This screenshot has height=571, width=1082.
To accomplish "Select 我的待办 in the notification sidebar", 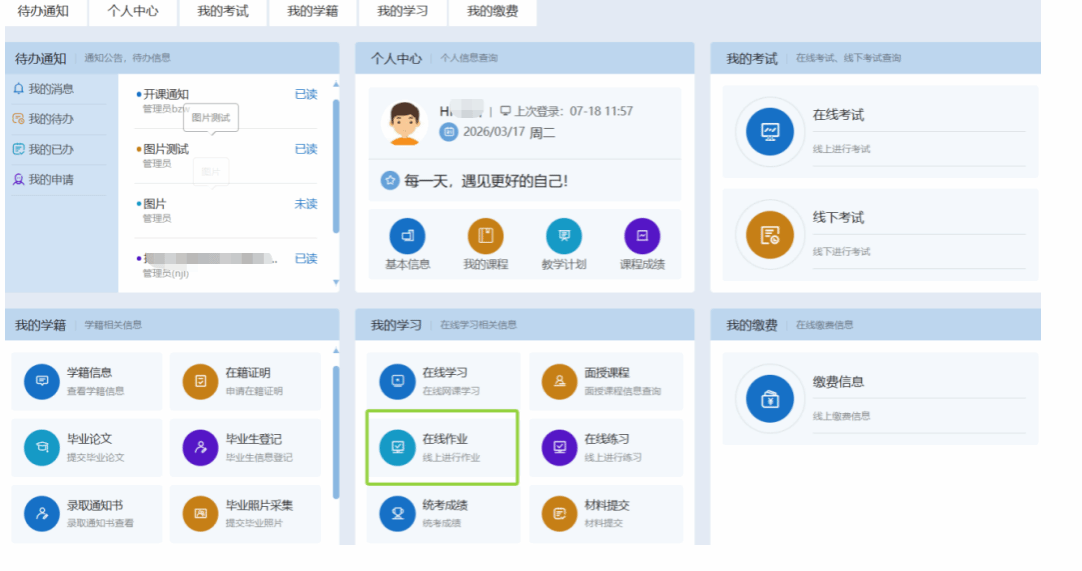I will tap(50, 119).
